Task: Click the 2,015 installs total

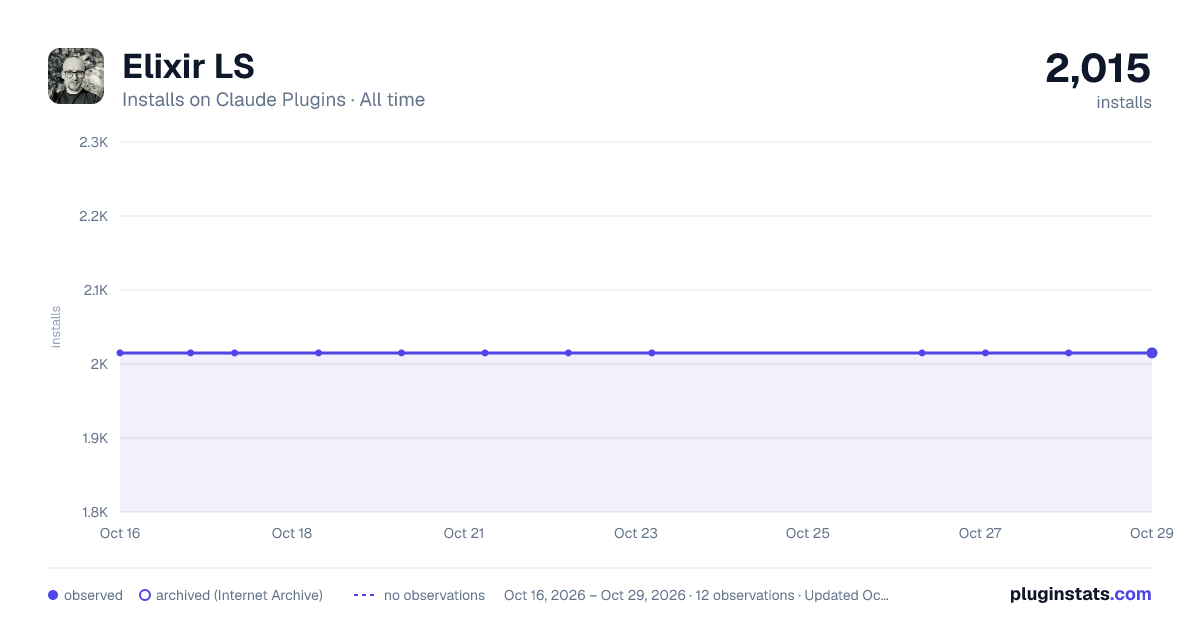Action: click(x=1098, y=68)
